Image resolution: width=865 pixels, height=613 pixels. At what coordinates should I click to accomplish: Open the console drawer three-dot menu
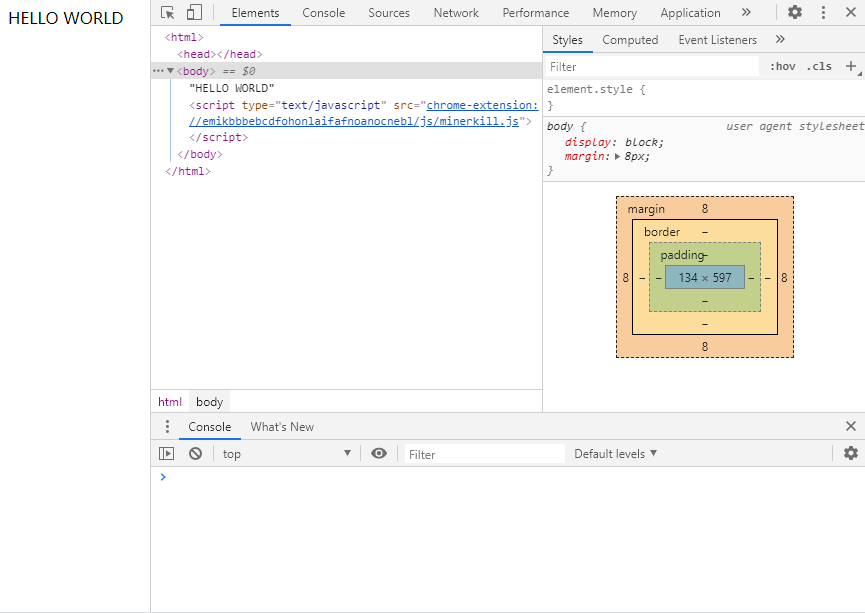[x=167, y=427]
